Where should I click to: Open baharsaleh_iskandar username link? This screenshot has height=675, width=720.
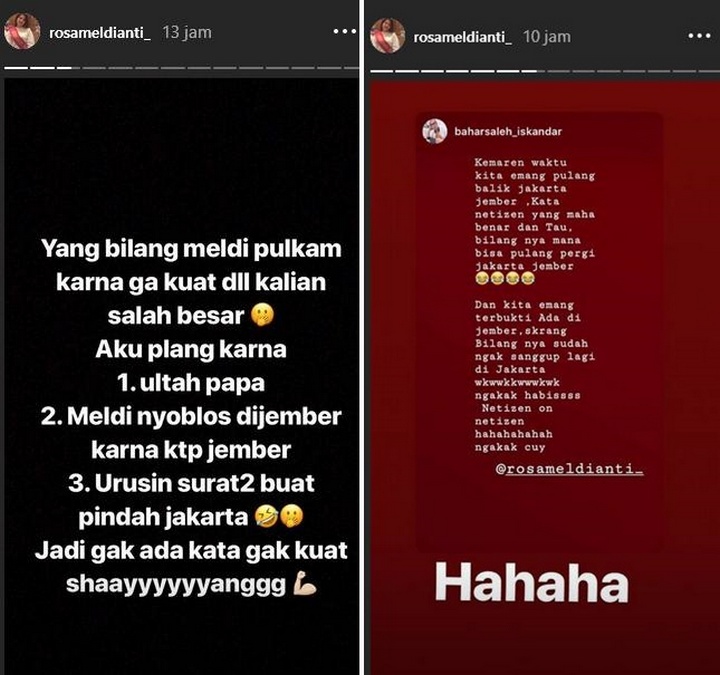(508, 132)
